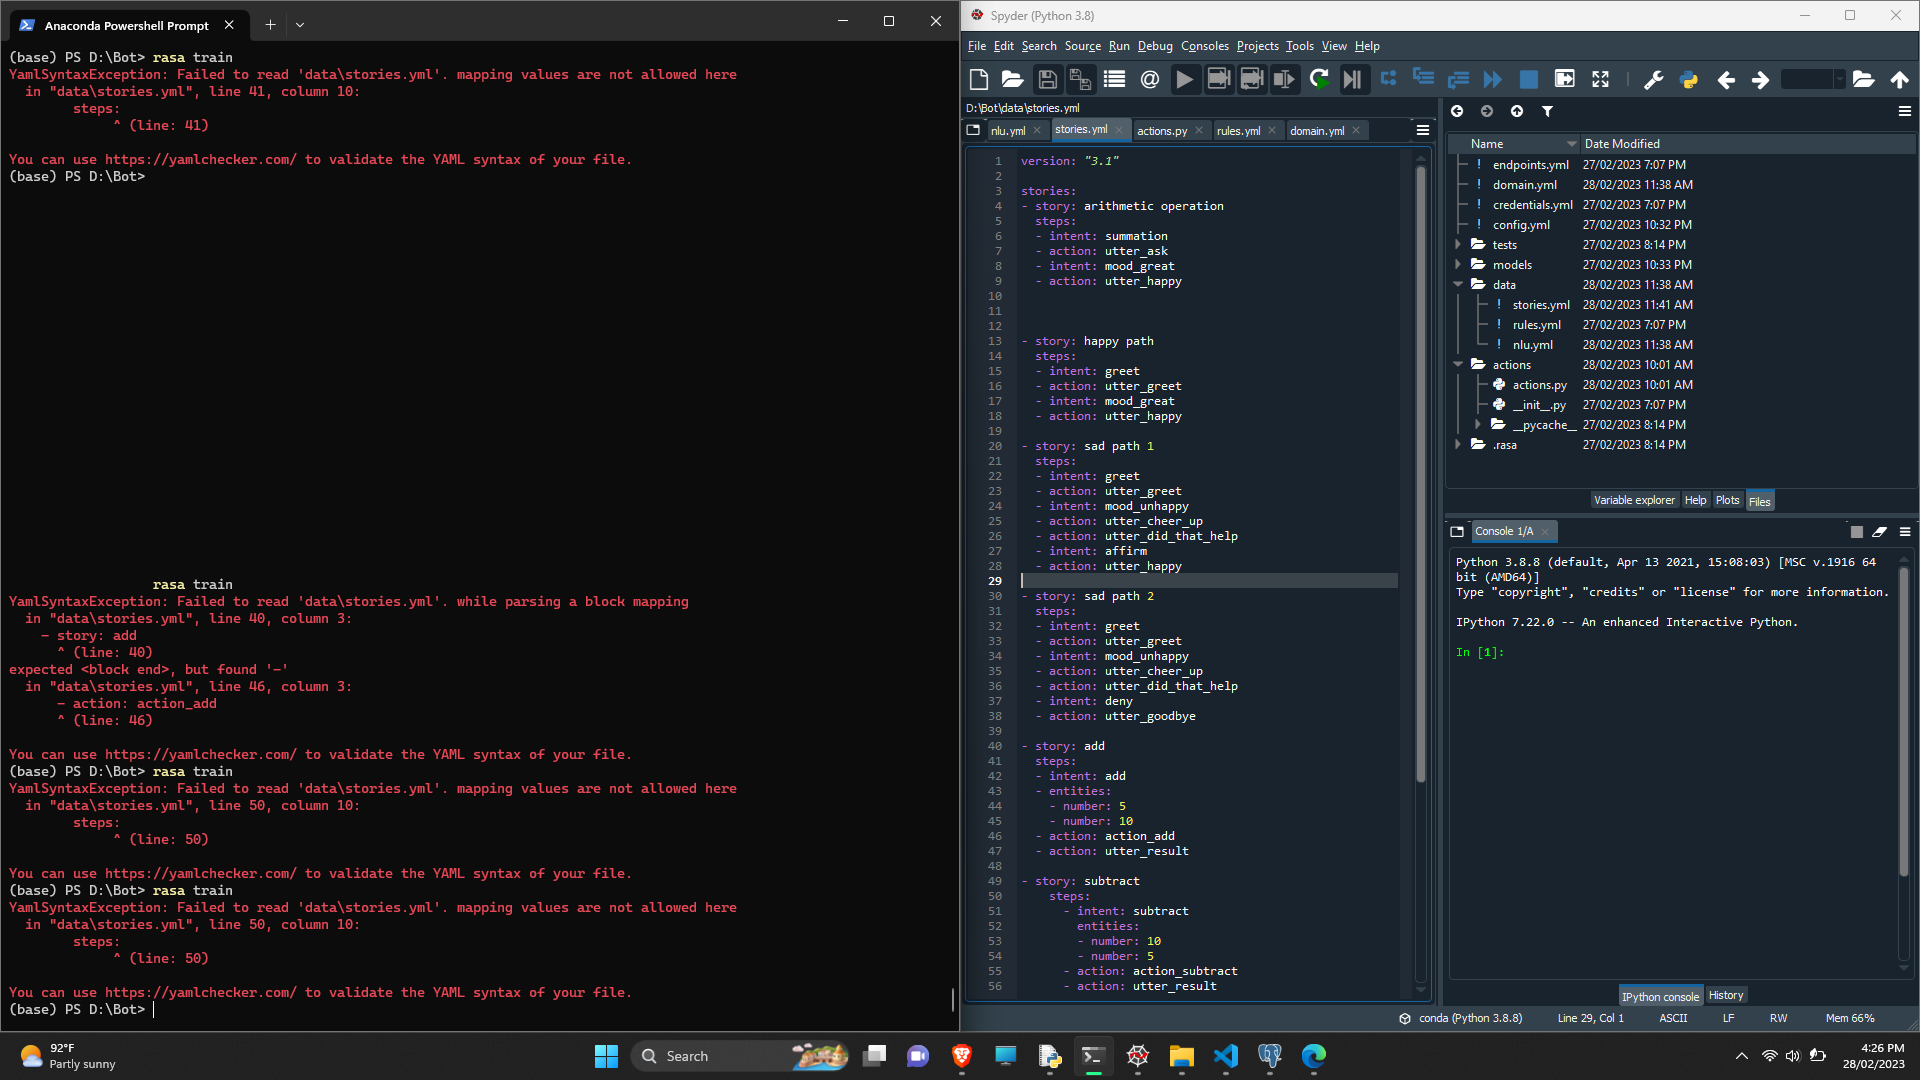Click the Maximize current pane icon

pos(1600,80)
